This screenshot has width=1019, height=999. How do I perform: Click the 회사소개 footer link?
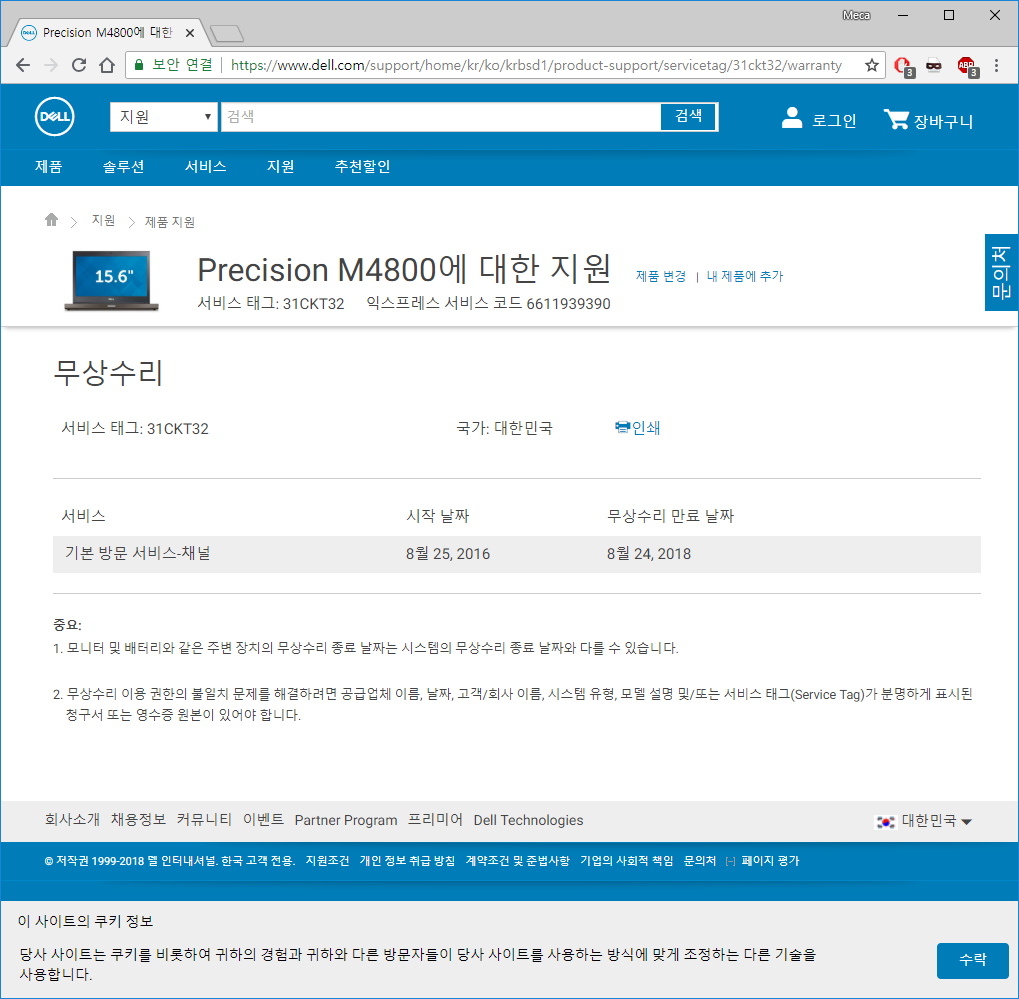72,820
